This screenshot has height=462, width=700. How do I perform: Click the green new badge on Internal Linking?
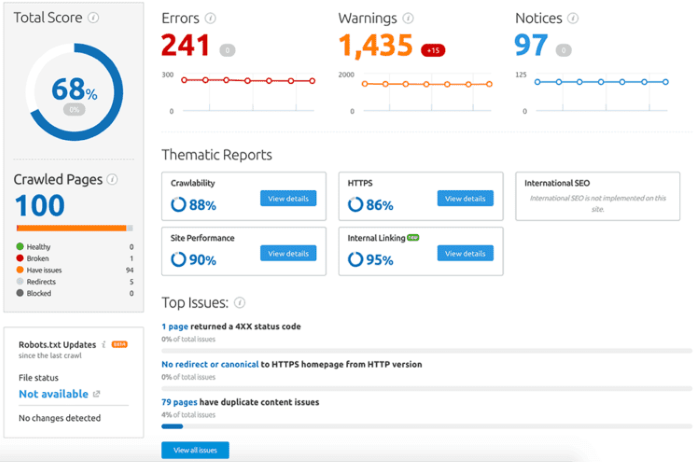413,237
